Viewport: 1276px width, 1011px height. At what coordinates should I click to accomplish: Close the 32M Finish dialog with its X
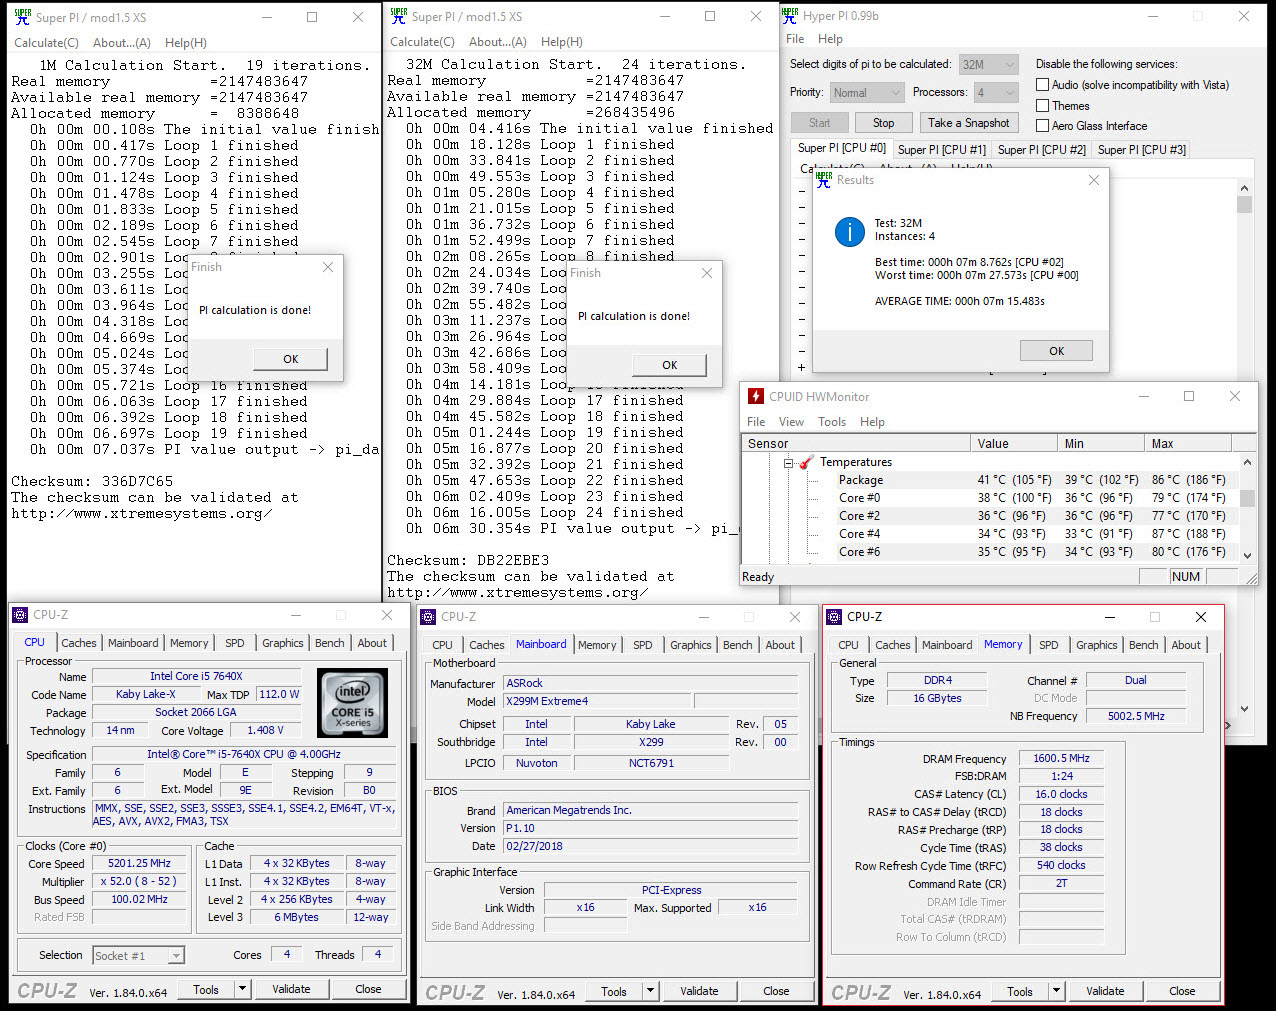point(707,273)
